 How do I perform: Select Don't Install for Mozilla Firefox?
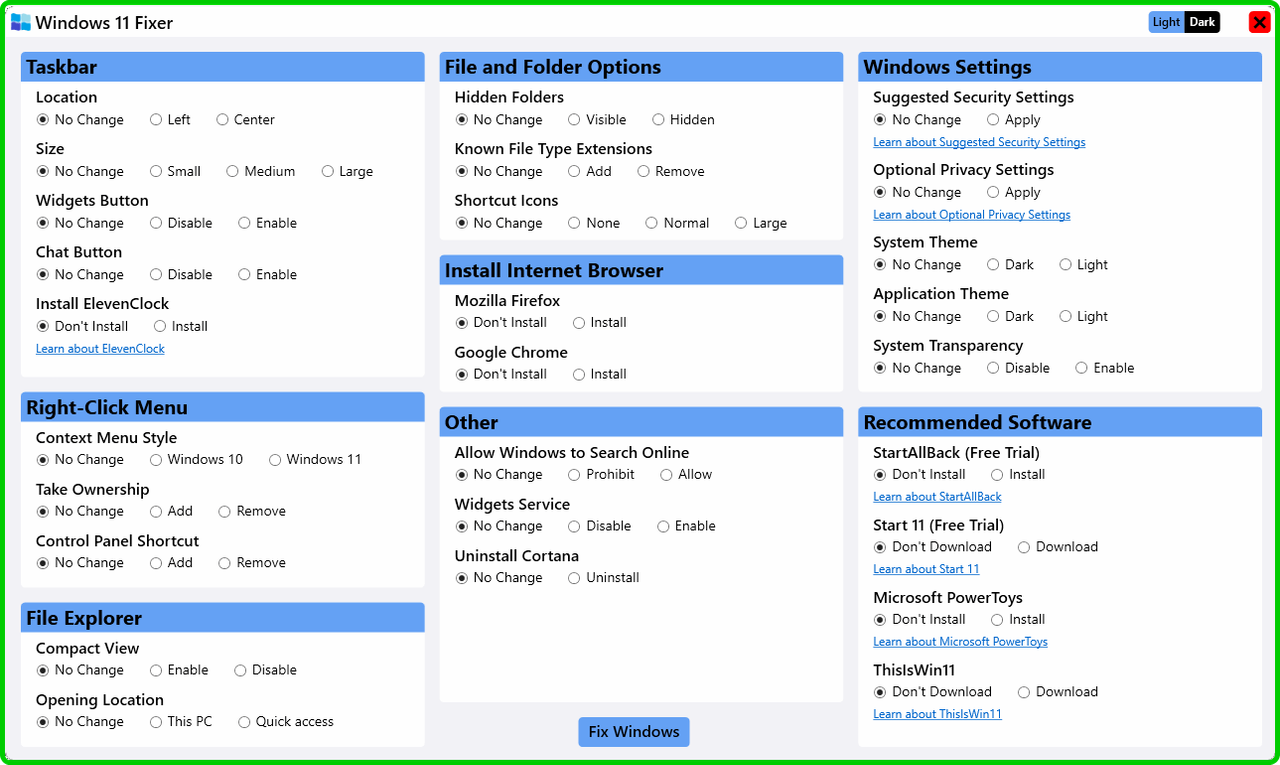click(x=501, y=323)
